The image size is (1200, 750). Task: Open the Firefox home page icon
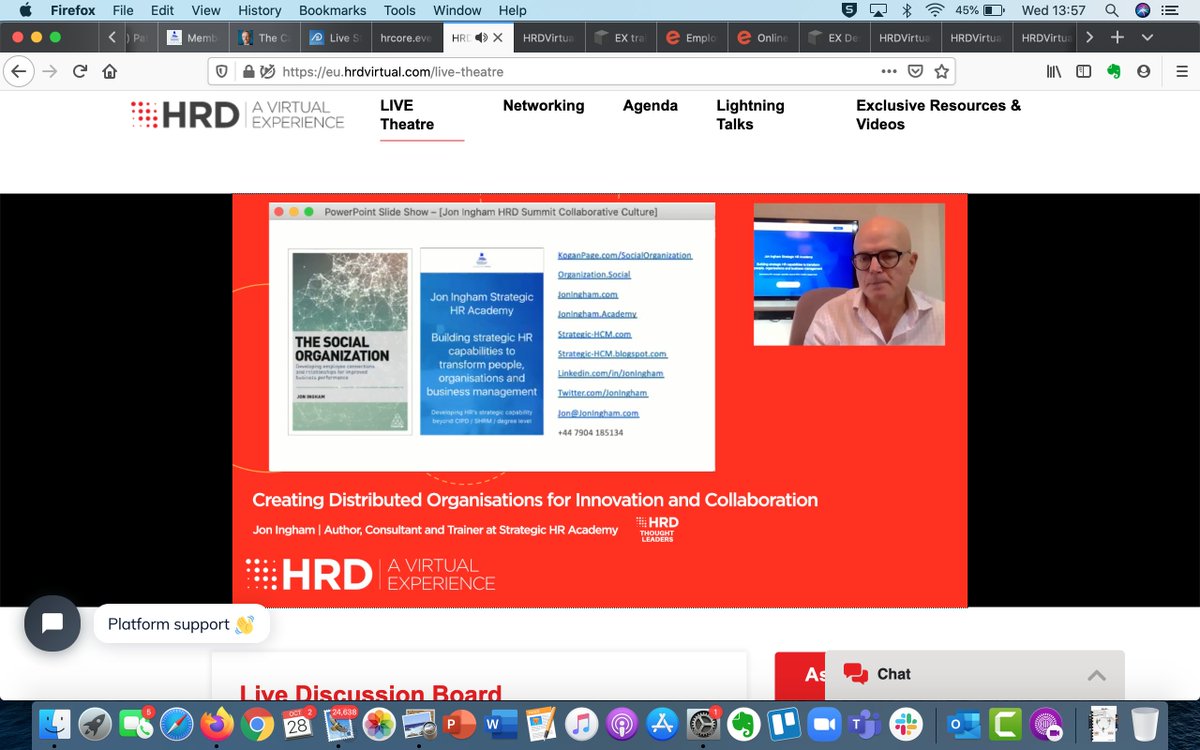click(x=110, y=72)
